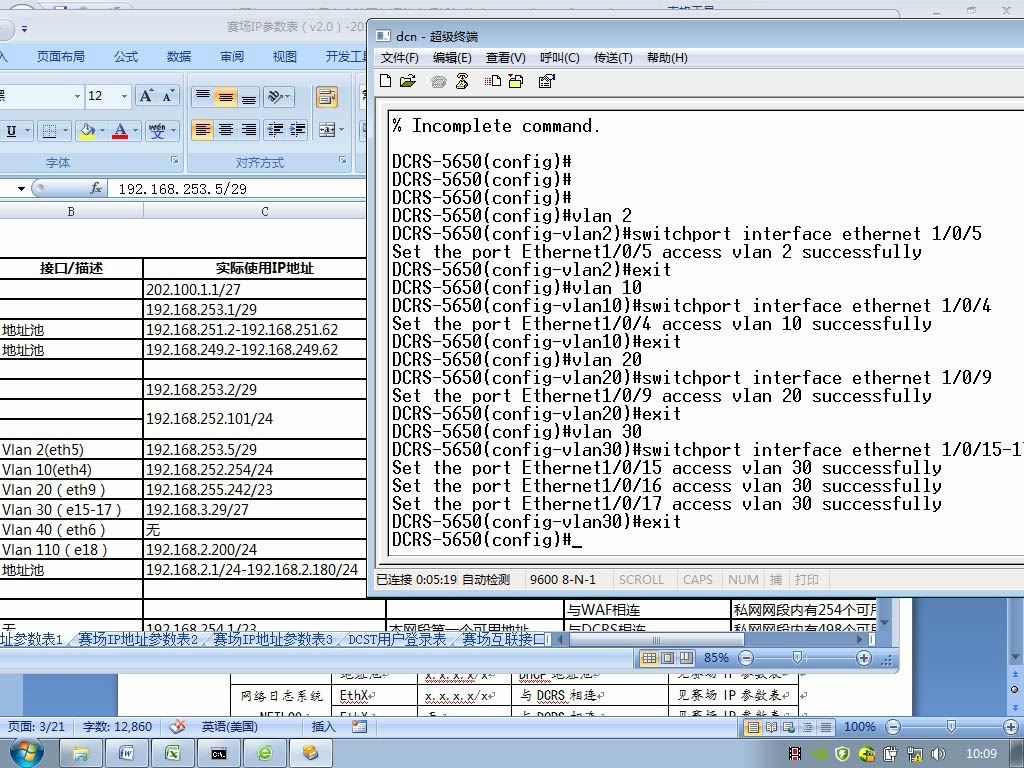Viewport: 1024px width, 768px height.
Task: Open underline style dropdown arrow
Action: [x=27, y=131]
